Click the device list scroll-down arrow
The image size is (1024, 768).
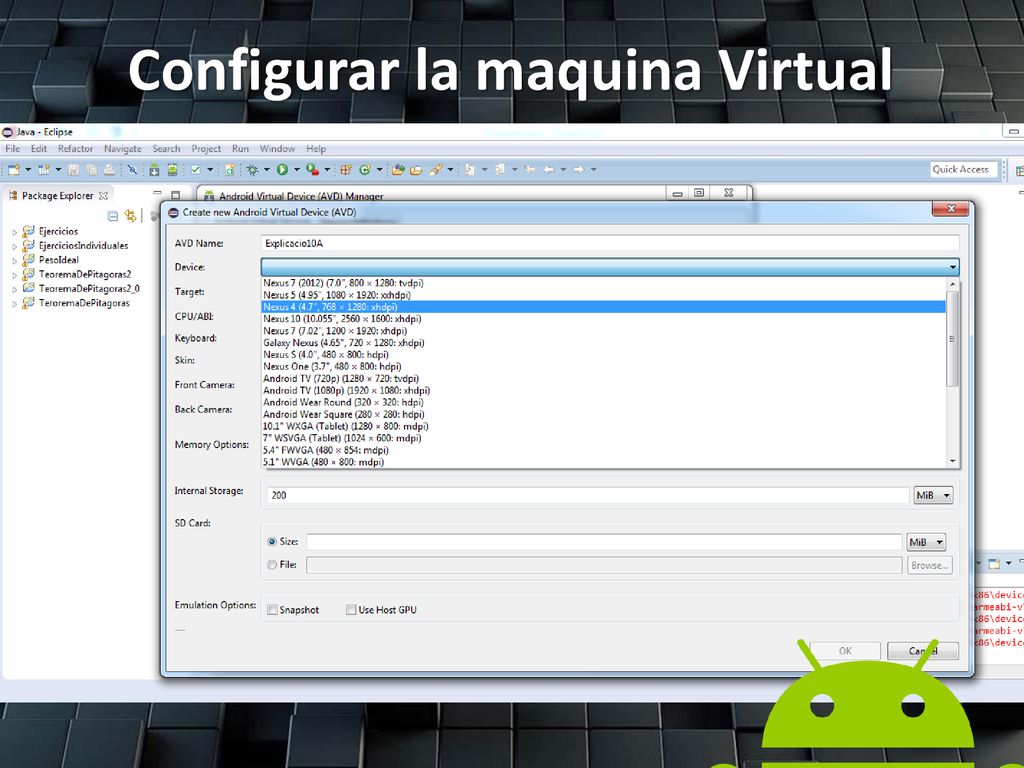tap(952, 461)
